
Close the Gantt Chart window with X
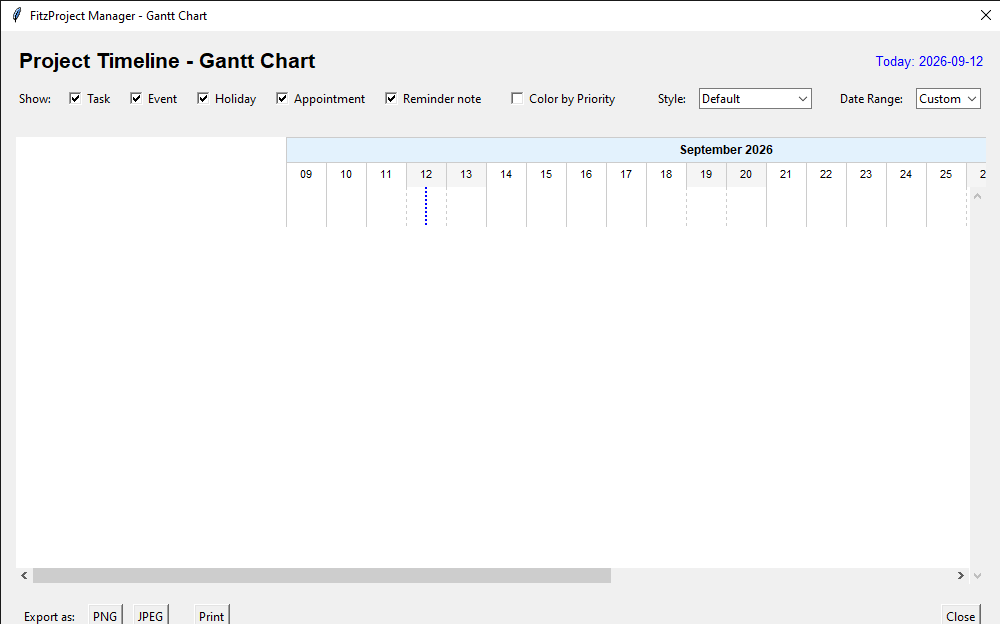pyautogui.click(x=985, y=15)
